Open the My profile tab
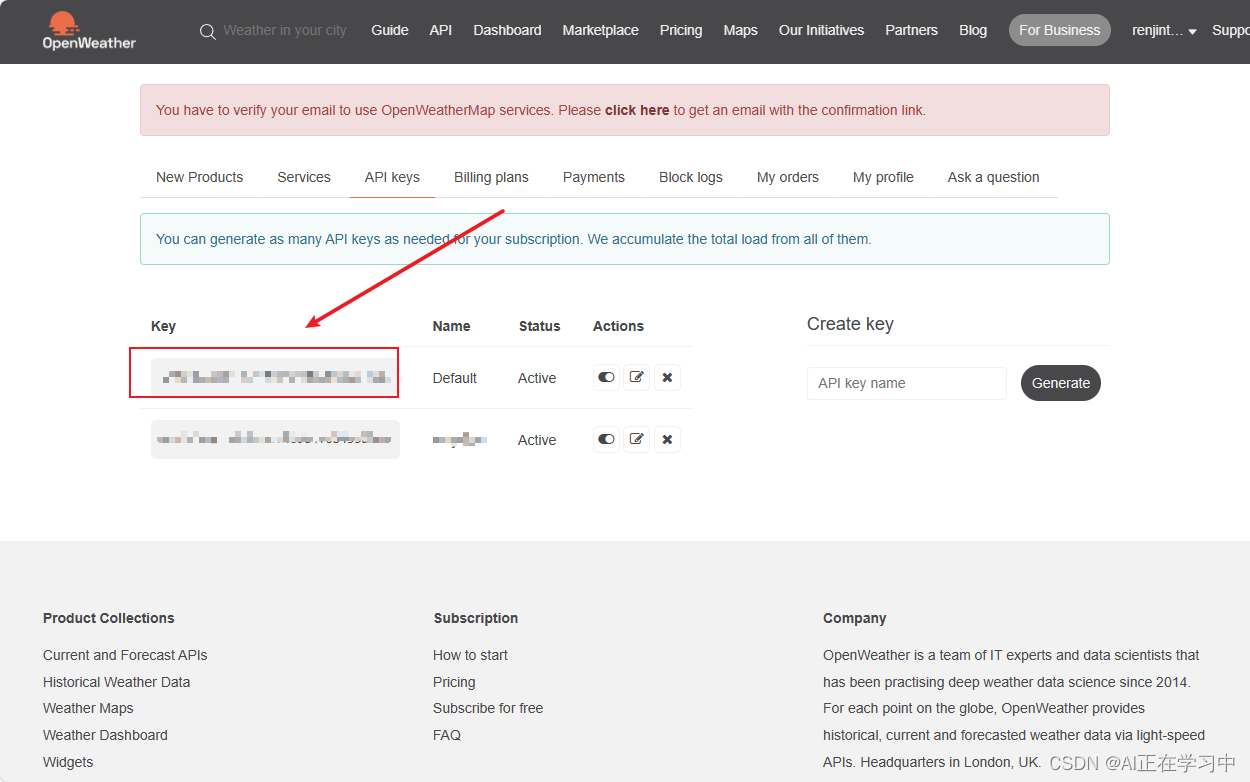 (x=883, y=177)
